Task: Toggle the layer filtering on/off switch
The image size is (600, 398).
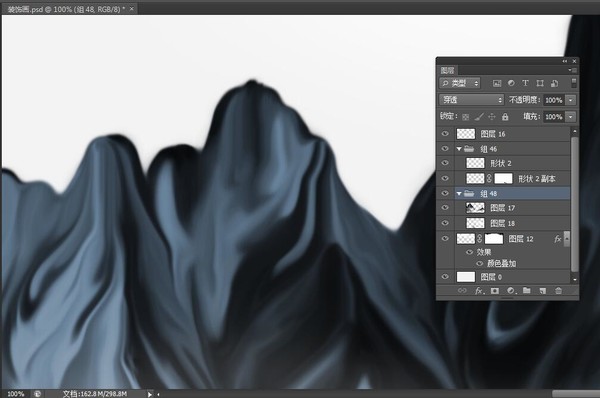Action: coord(573,83)
